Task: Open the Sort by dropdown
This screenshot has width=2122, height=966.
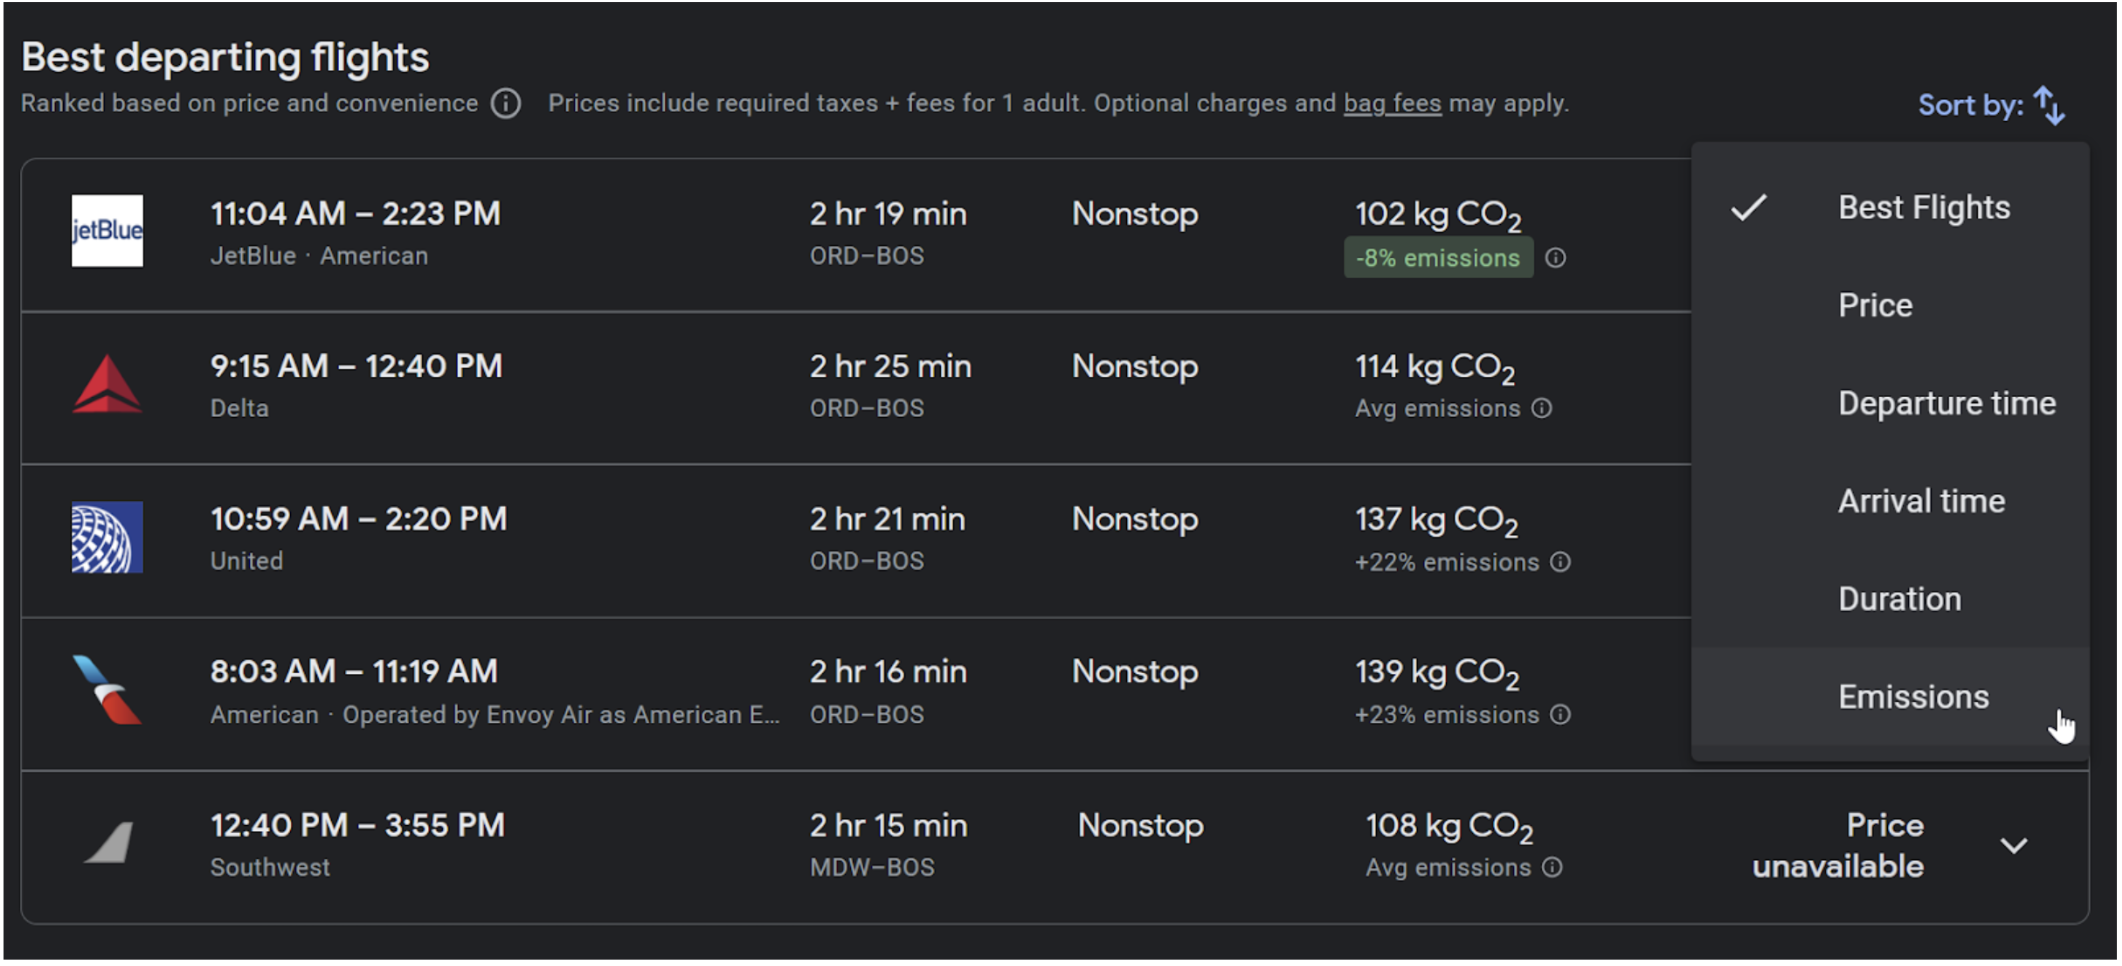Action: 1991,105
